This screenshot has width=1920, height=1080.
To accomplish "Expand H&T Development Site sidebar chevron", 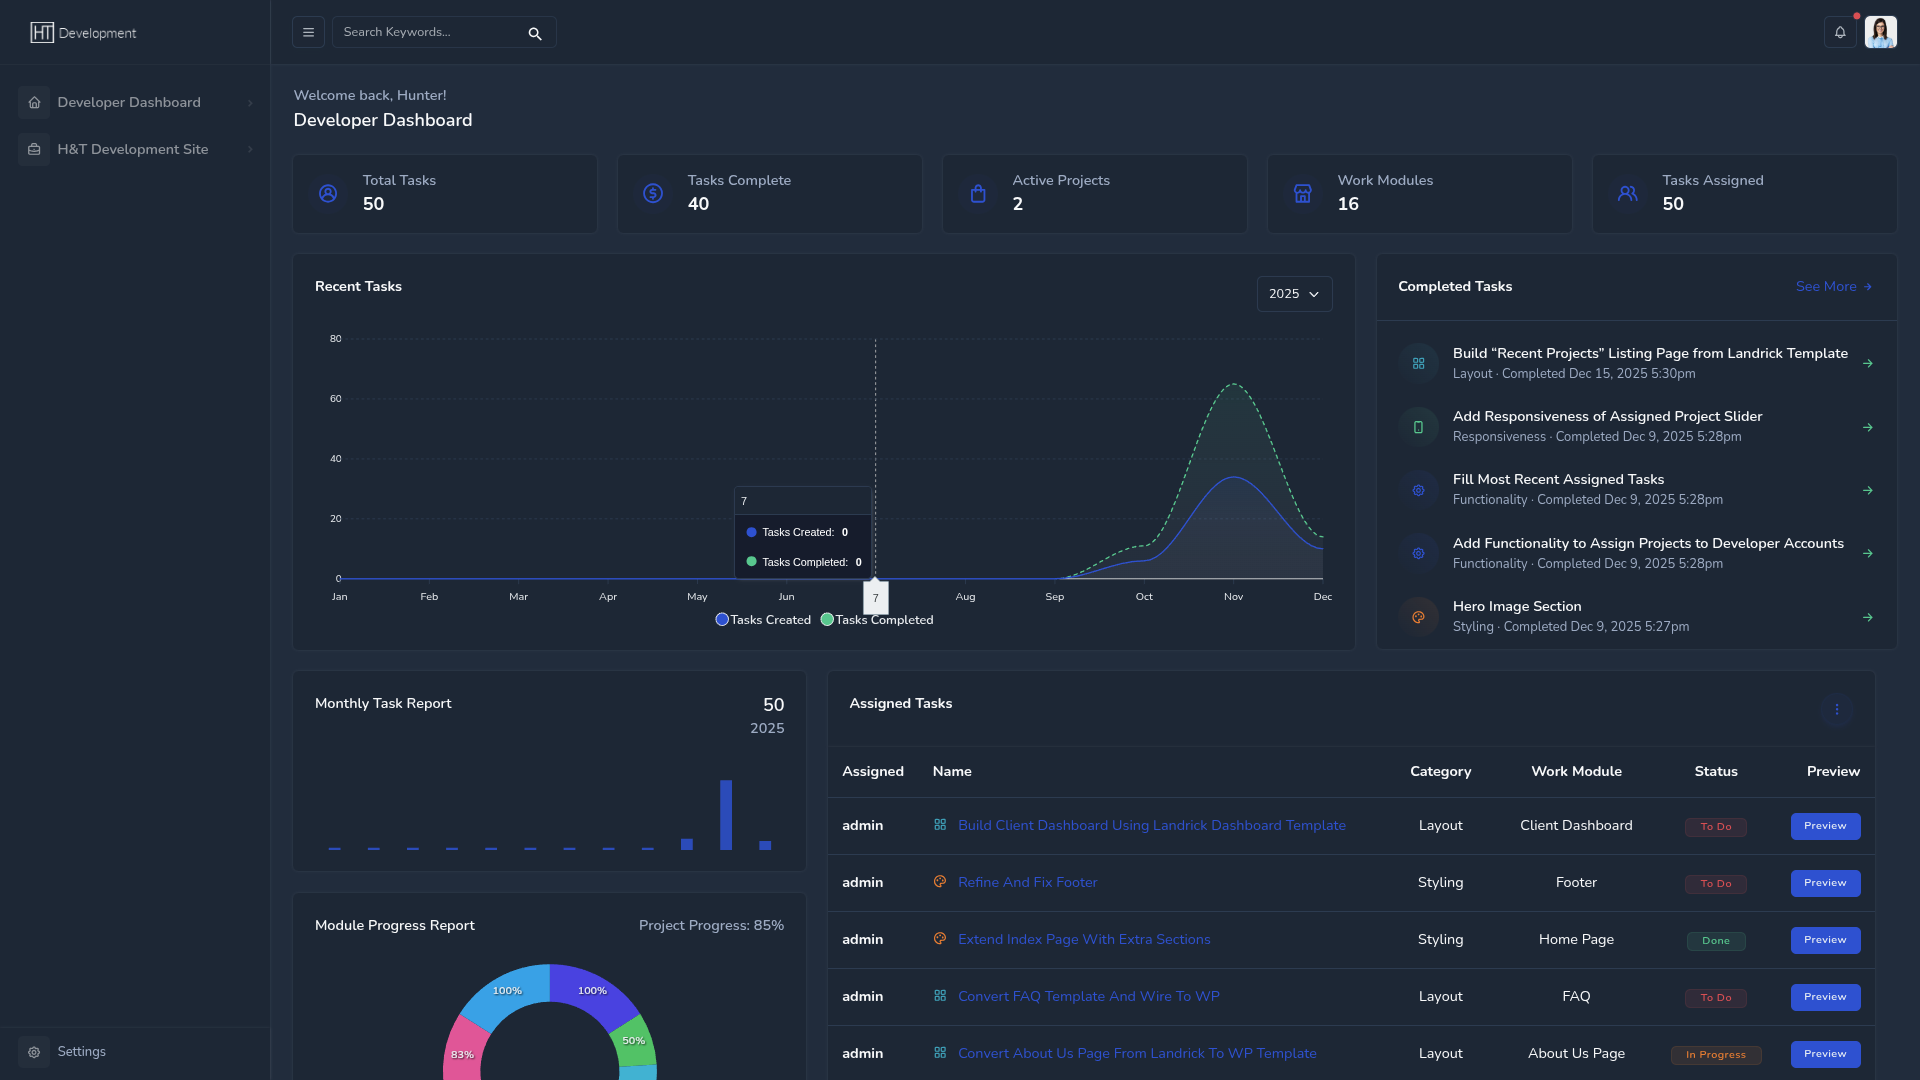I will click(x=250, y=150).
